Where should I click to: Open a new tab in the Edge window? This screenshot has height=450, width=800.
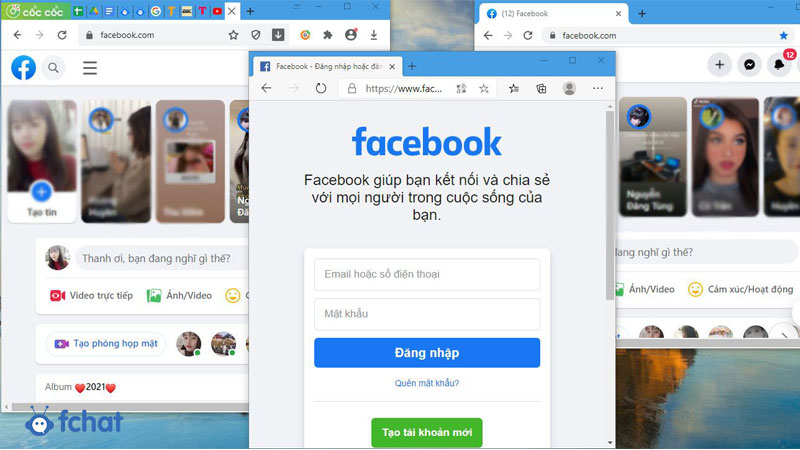pos(412,66)
